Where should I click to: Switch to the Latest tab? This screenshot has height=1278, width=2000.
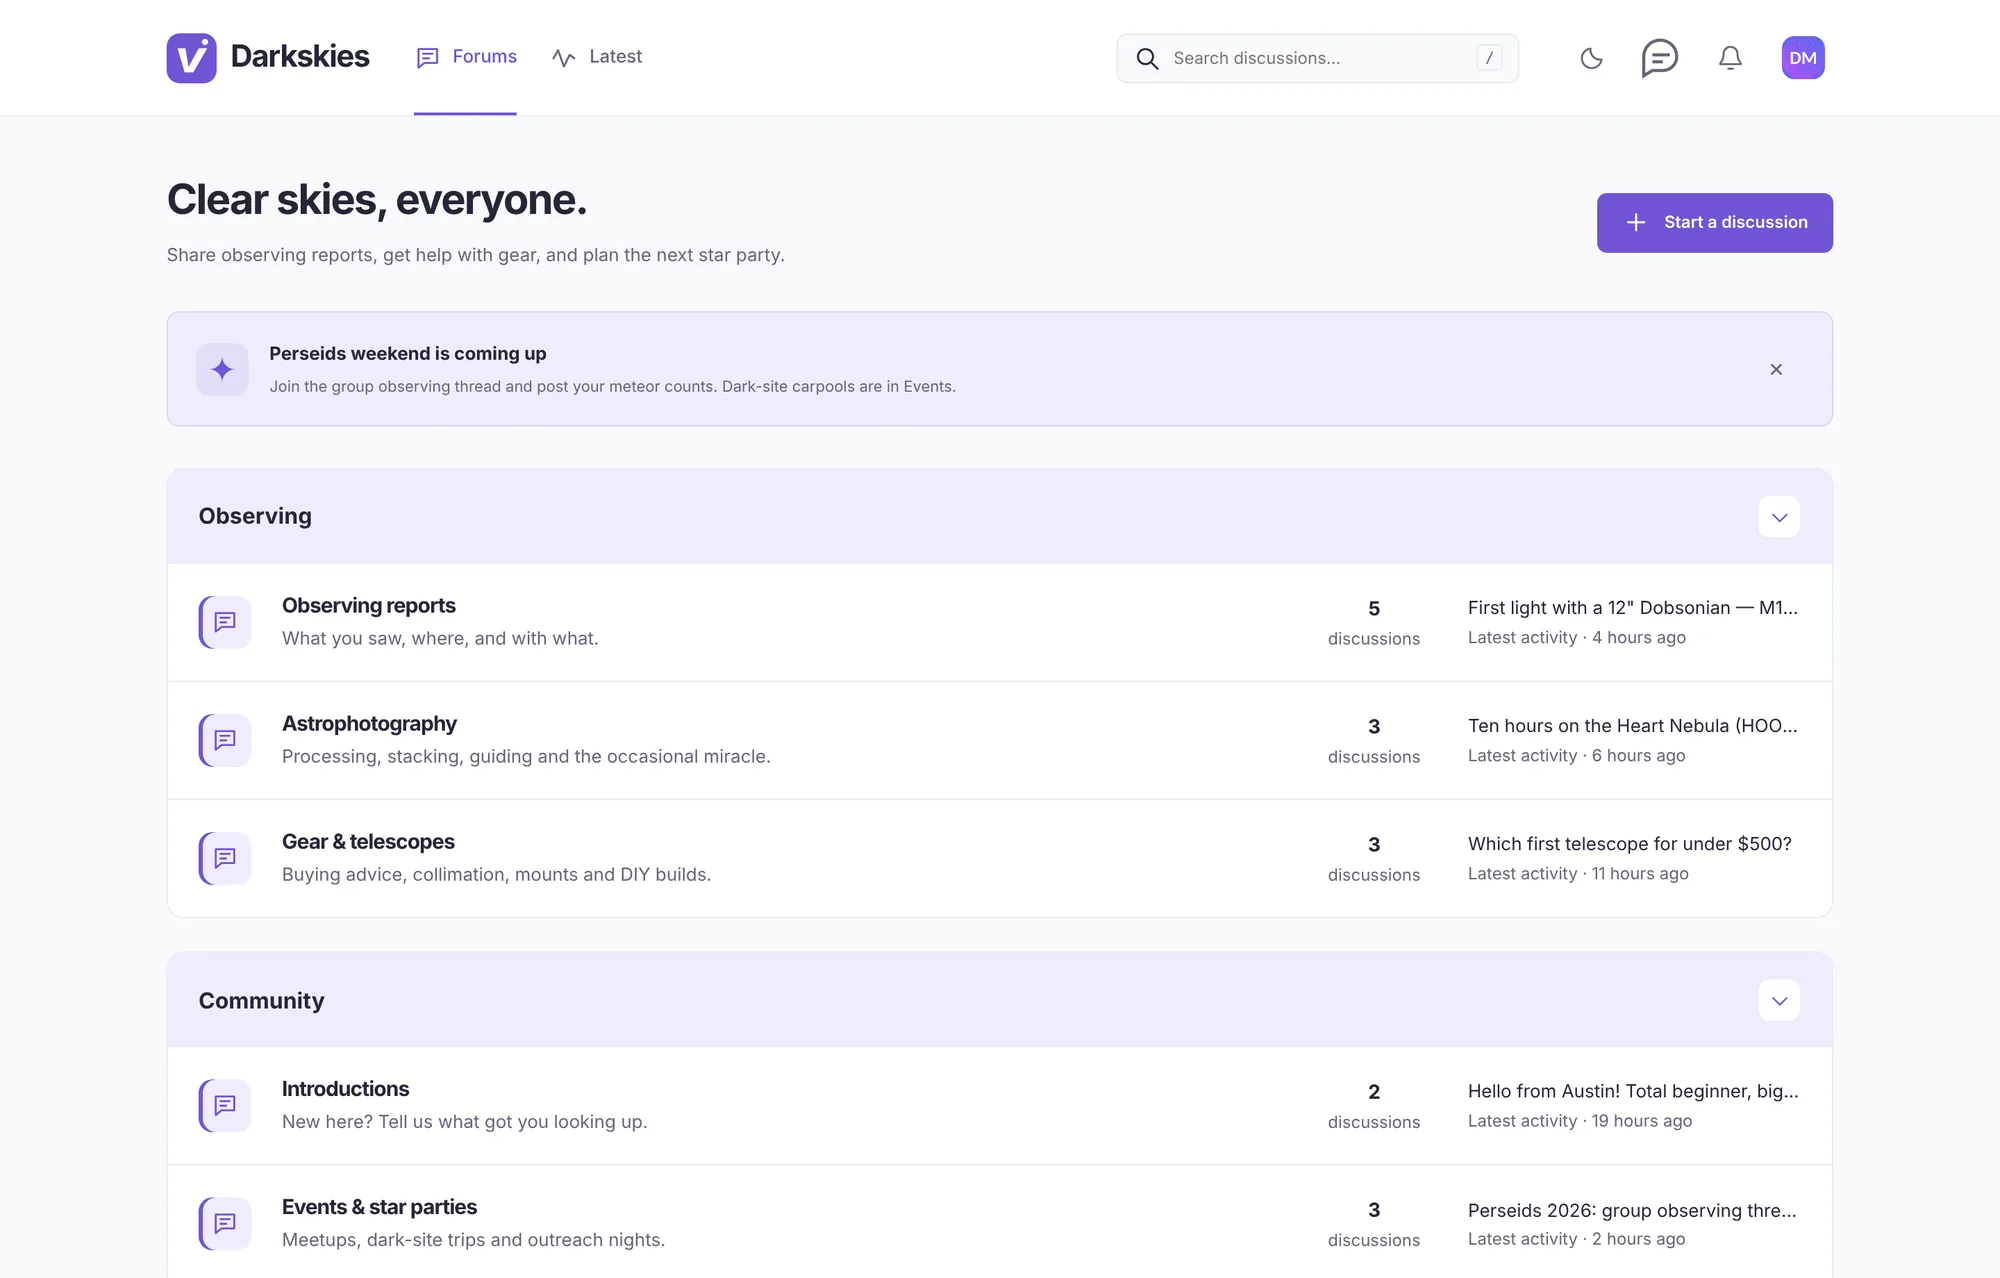596,57
